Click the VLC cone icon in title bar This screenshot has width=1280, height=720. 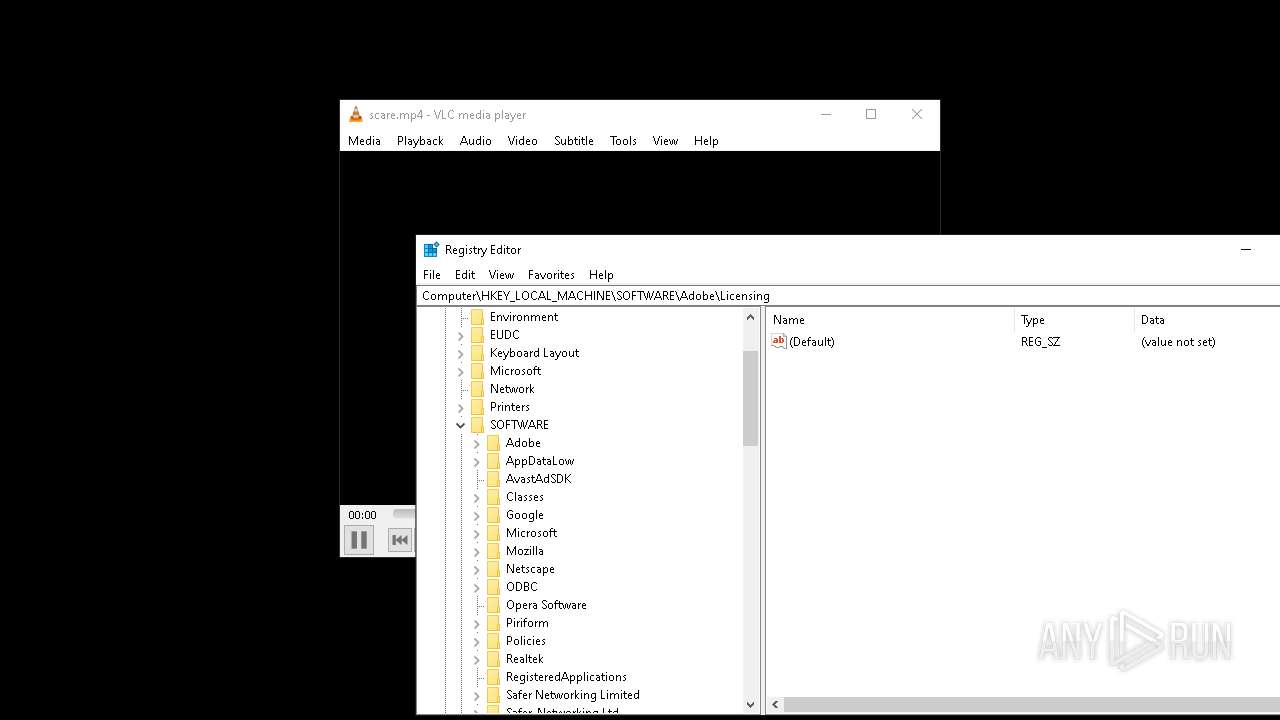point(355,115)
